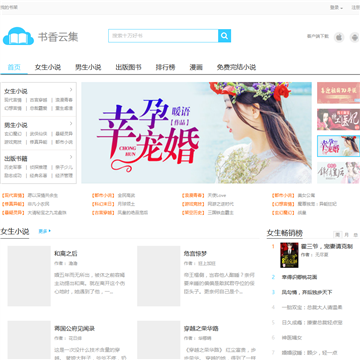This screenshot has height=360, width=360.
Task: Open the book title 危宫惊梦
Action: (195, 254)
